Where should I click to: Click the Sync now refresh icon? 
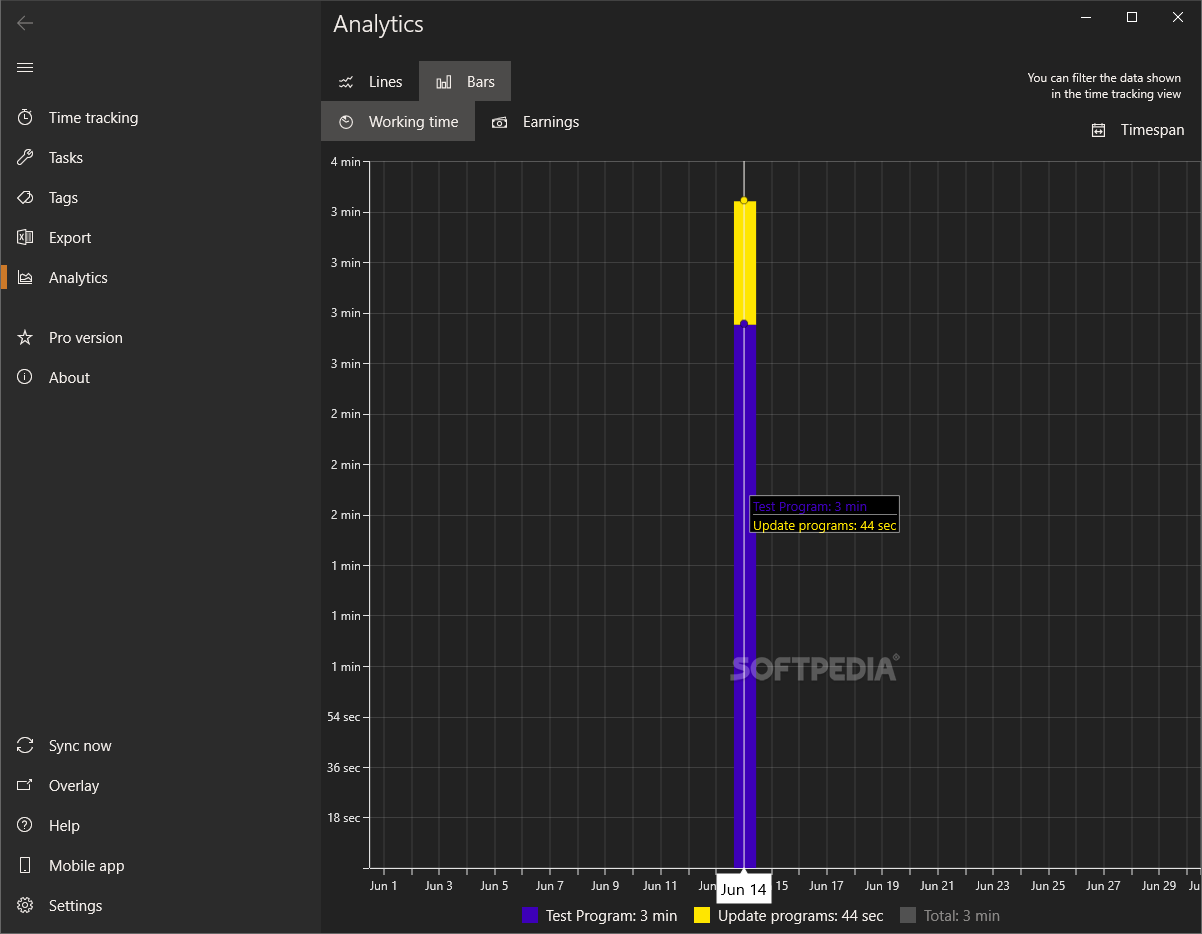(x=25, y=746)
